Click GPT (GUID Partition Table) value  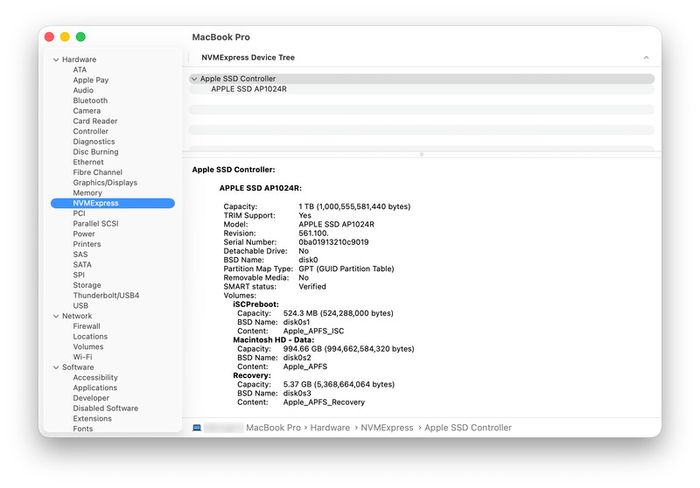click(346, 269)
